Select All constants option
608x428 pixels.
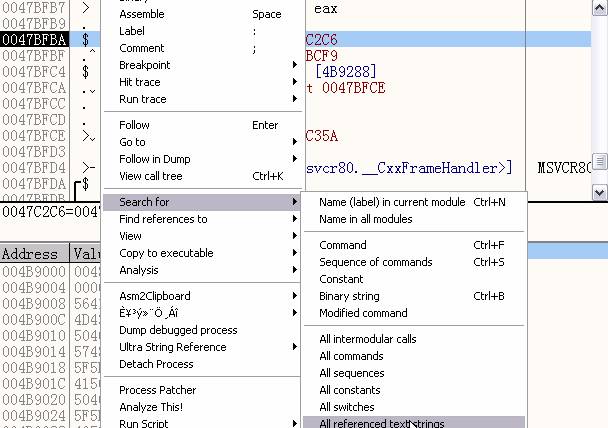click(414, 390)
